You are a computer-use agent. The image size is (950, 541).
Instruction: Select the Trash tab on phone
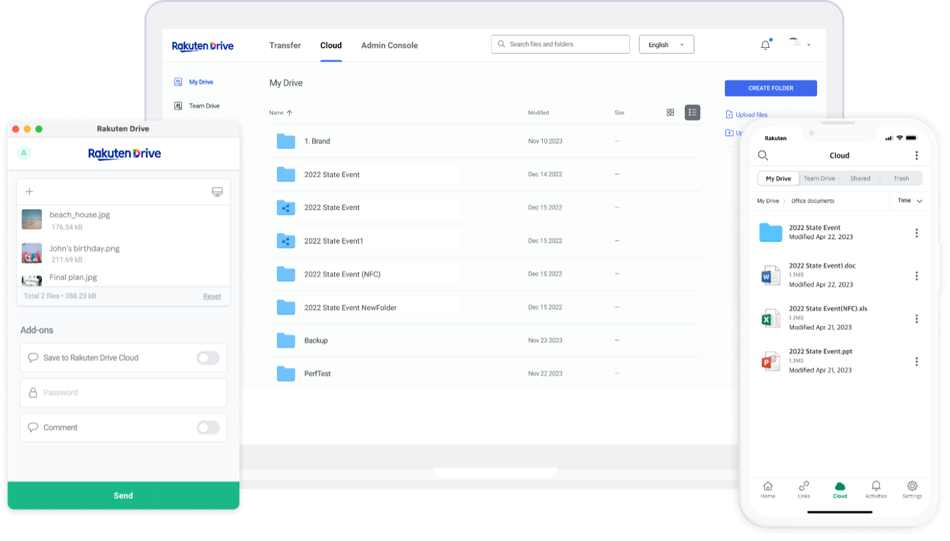point(901,179)
